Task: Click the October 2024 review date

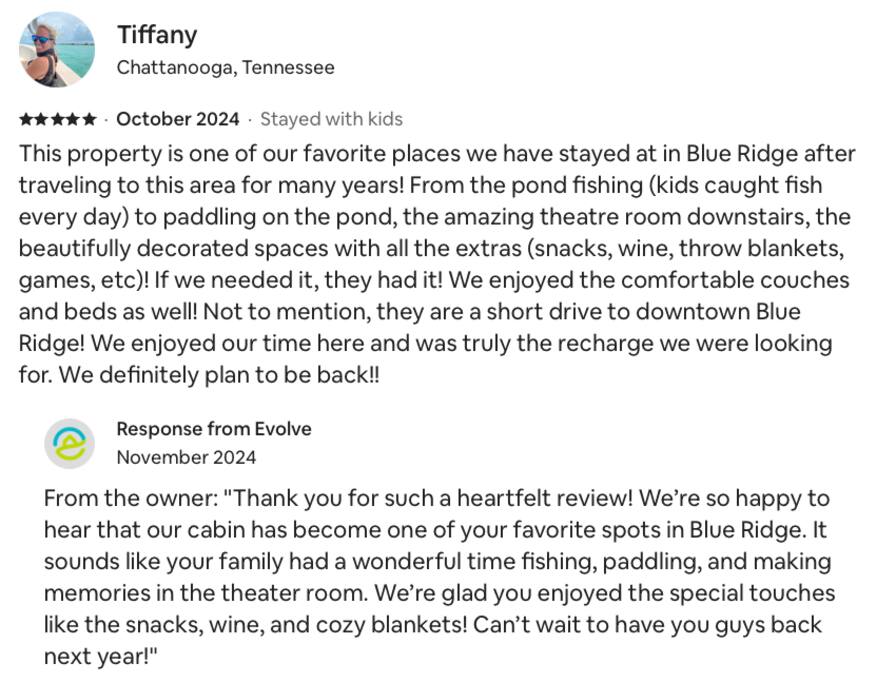Action: tap(178, 120)
